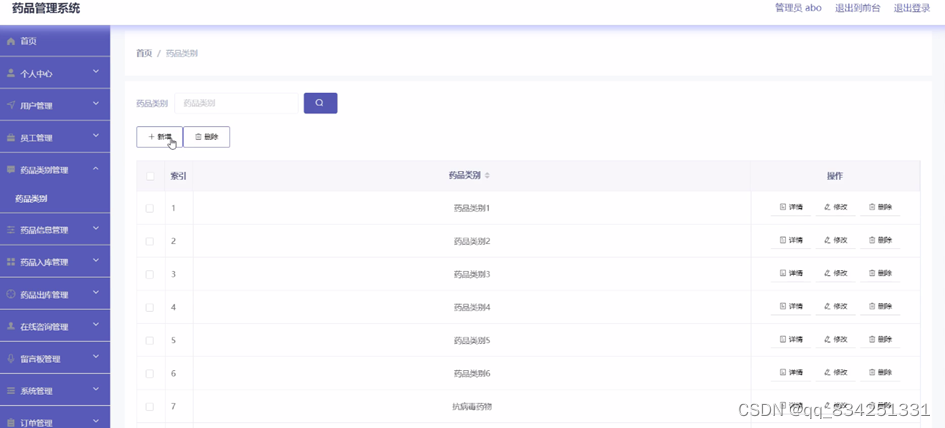Open 首页 in the sidebar menu
The image size is (945, 428).
pos(55,41)
